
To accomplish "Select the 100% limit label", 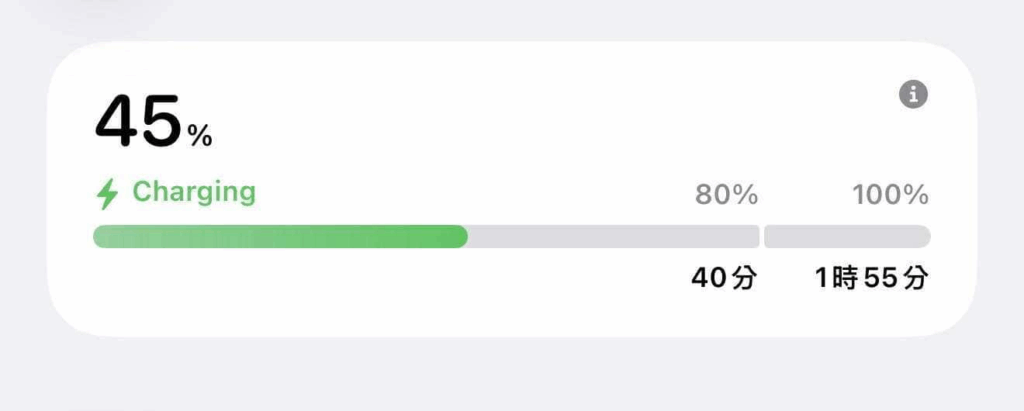I will (x=890, y=195).
